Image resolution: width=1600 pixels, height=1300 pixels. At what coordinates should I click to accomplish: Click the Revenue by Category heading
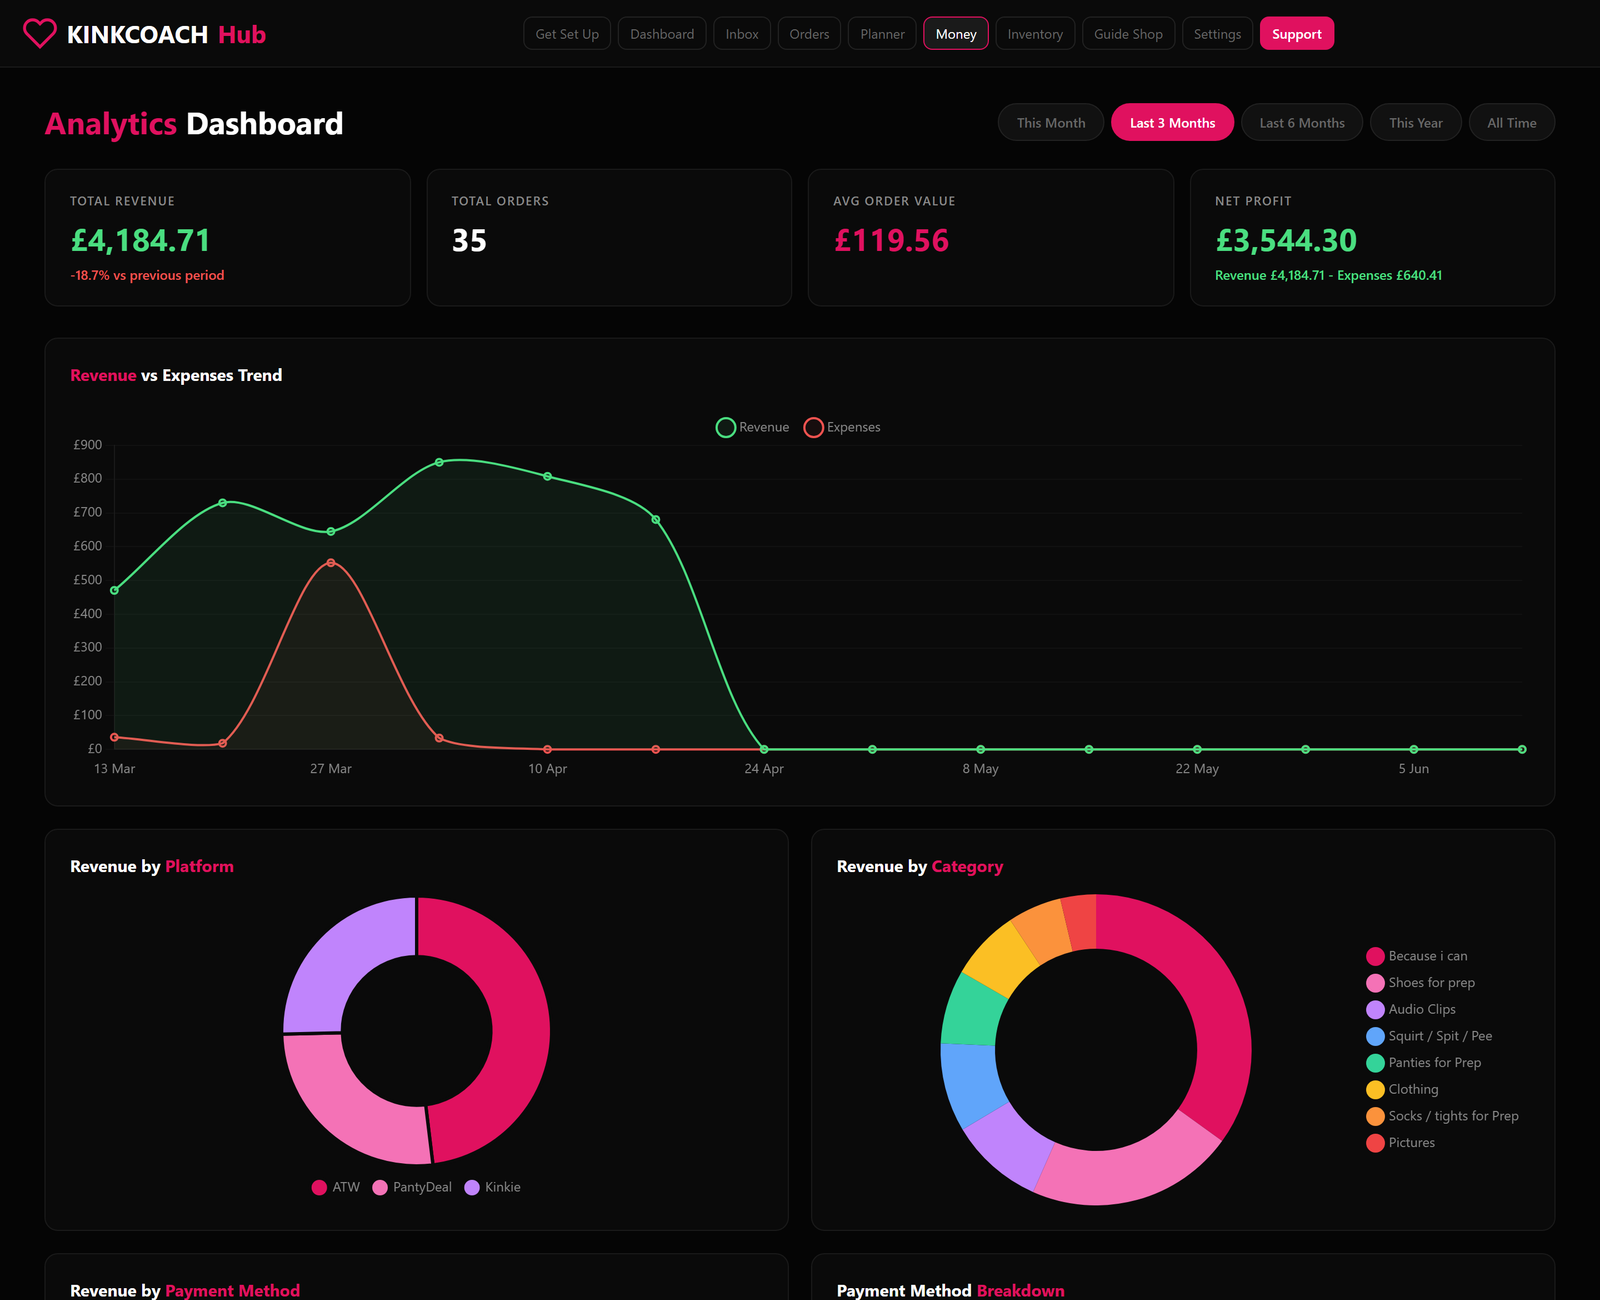(x=920, y=866)
